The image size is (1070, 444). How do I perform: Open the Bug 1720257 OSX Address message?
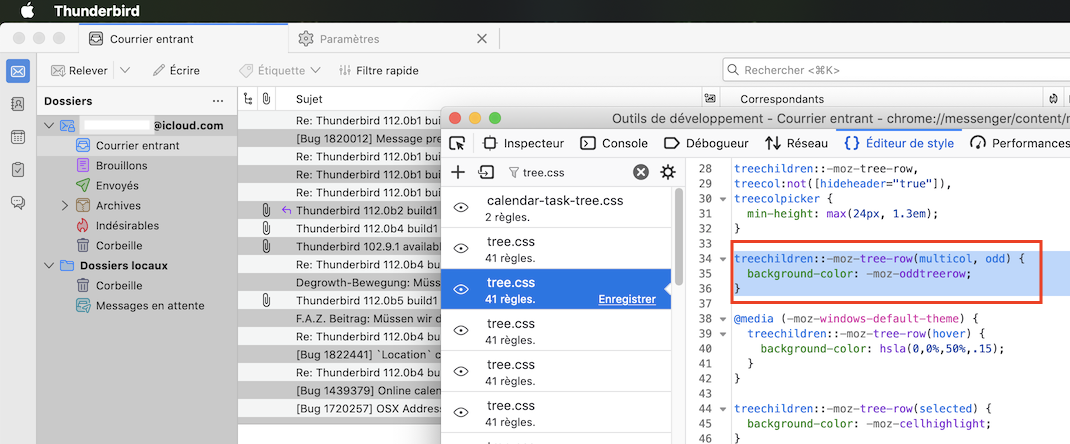340,409
